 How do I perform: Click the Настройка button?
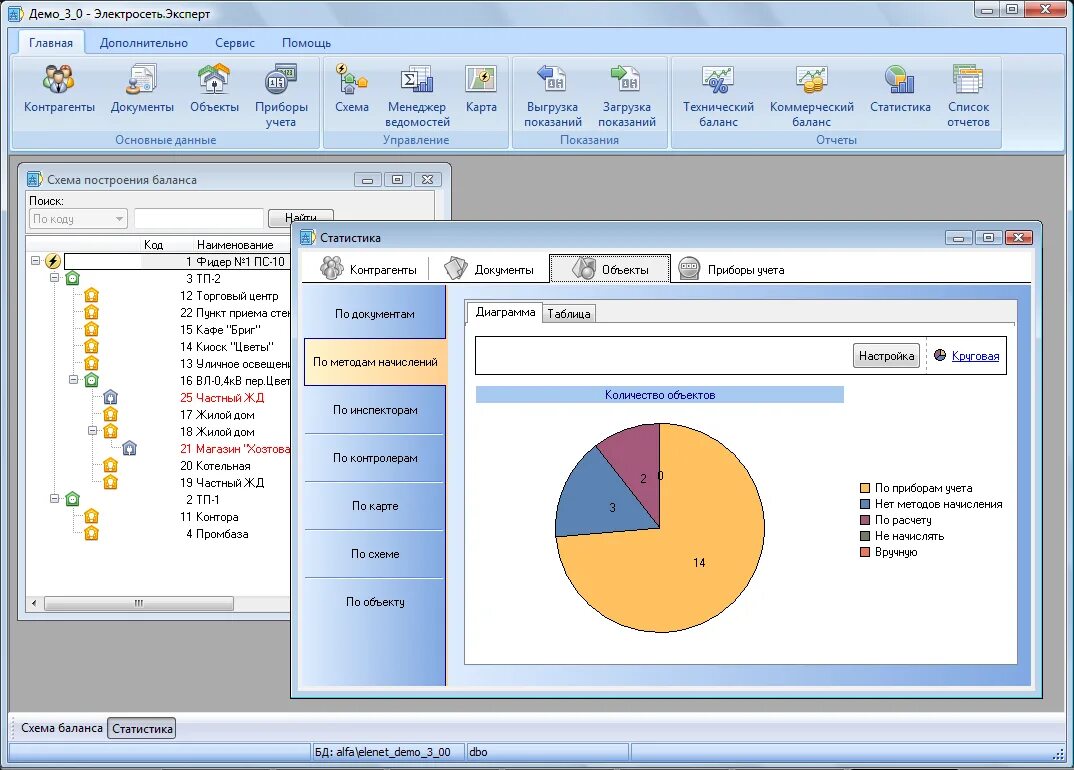pyautogui.click(x=886, y=356)
